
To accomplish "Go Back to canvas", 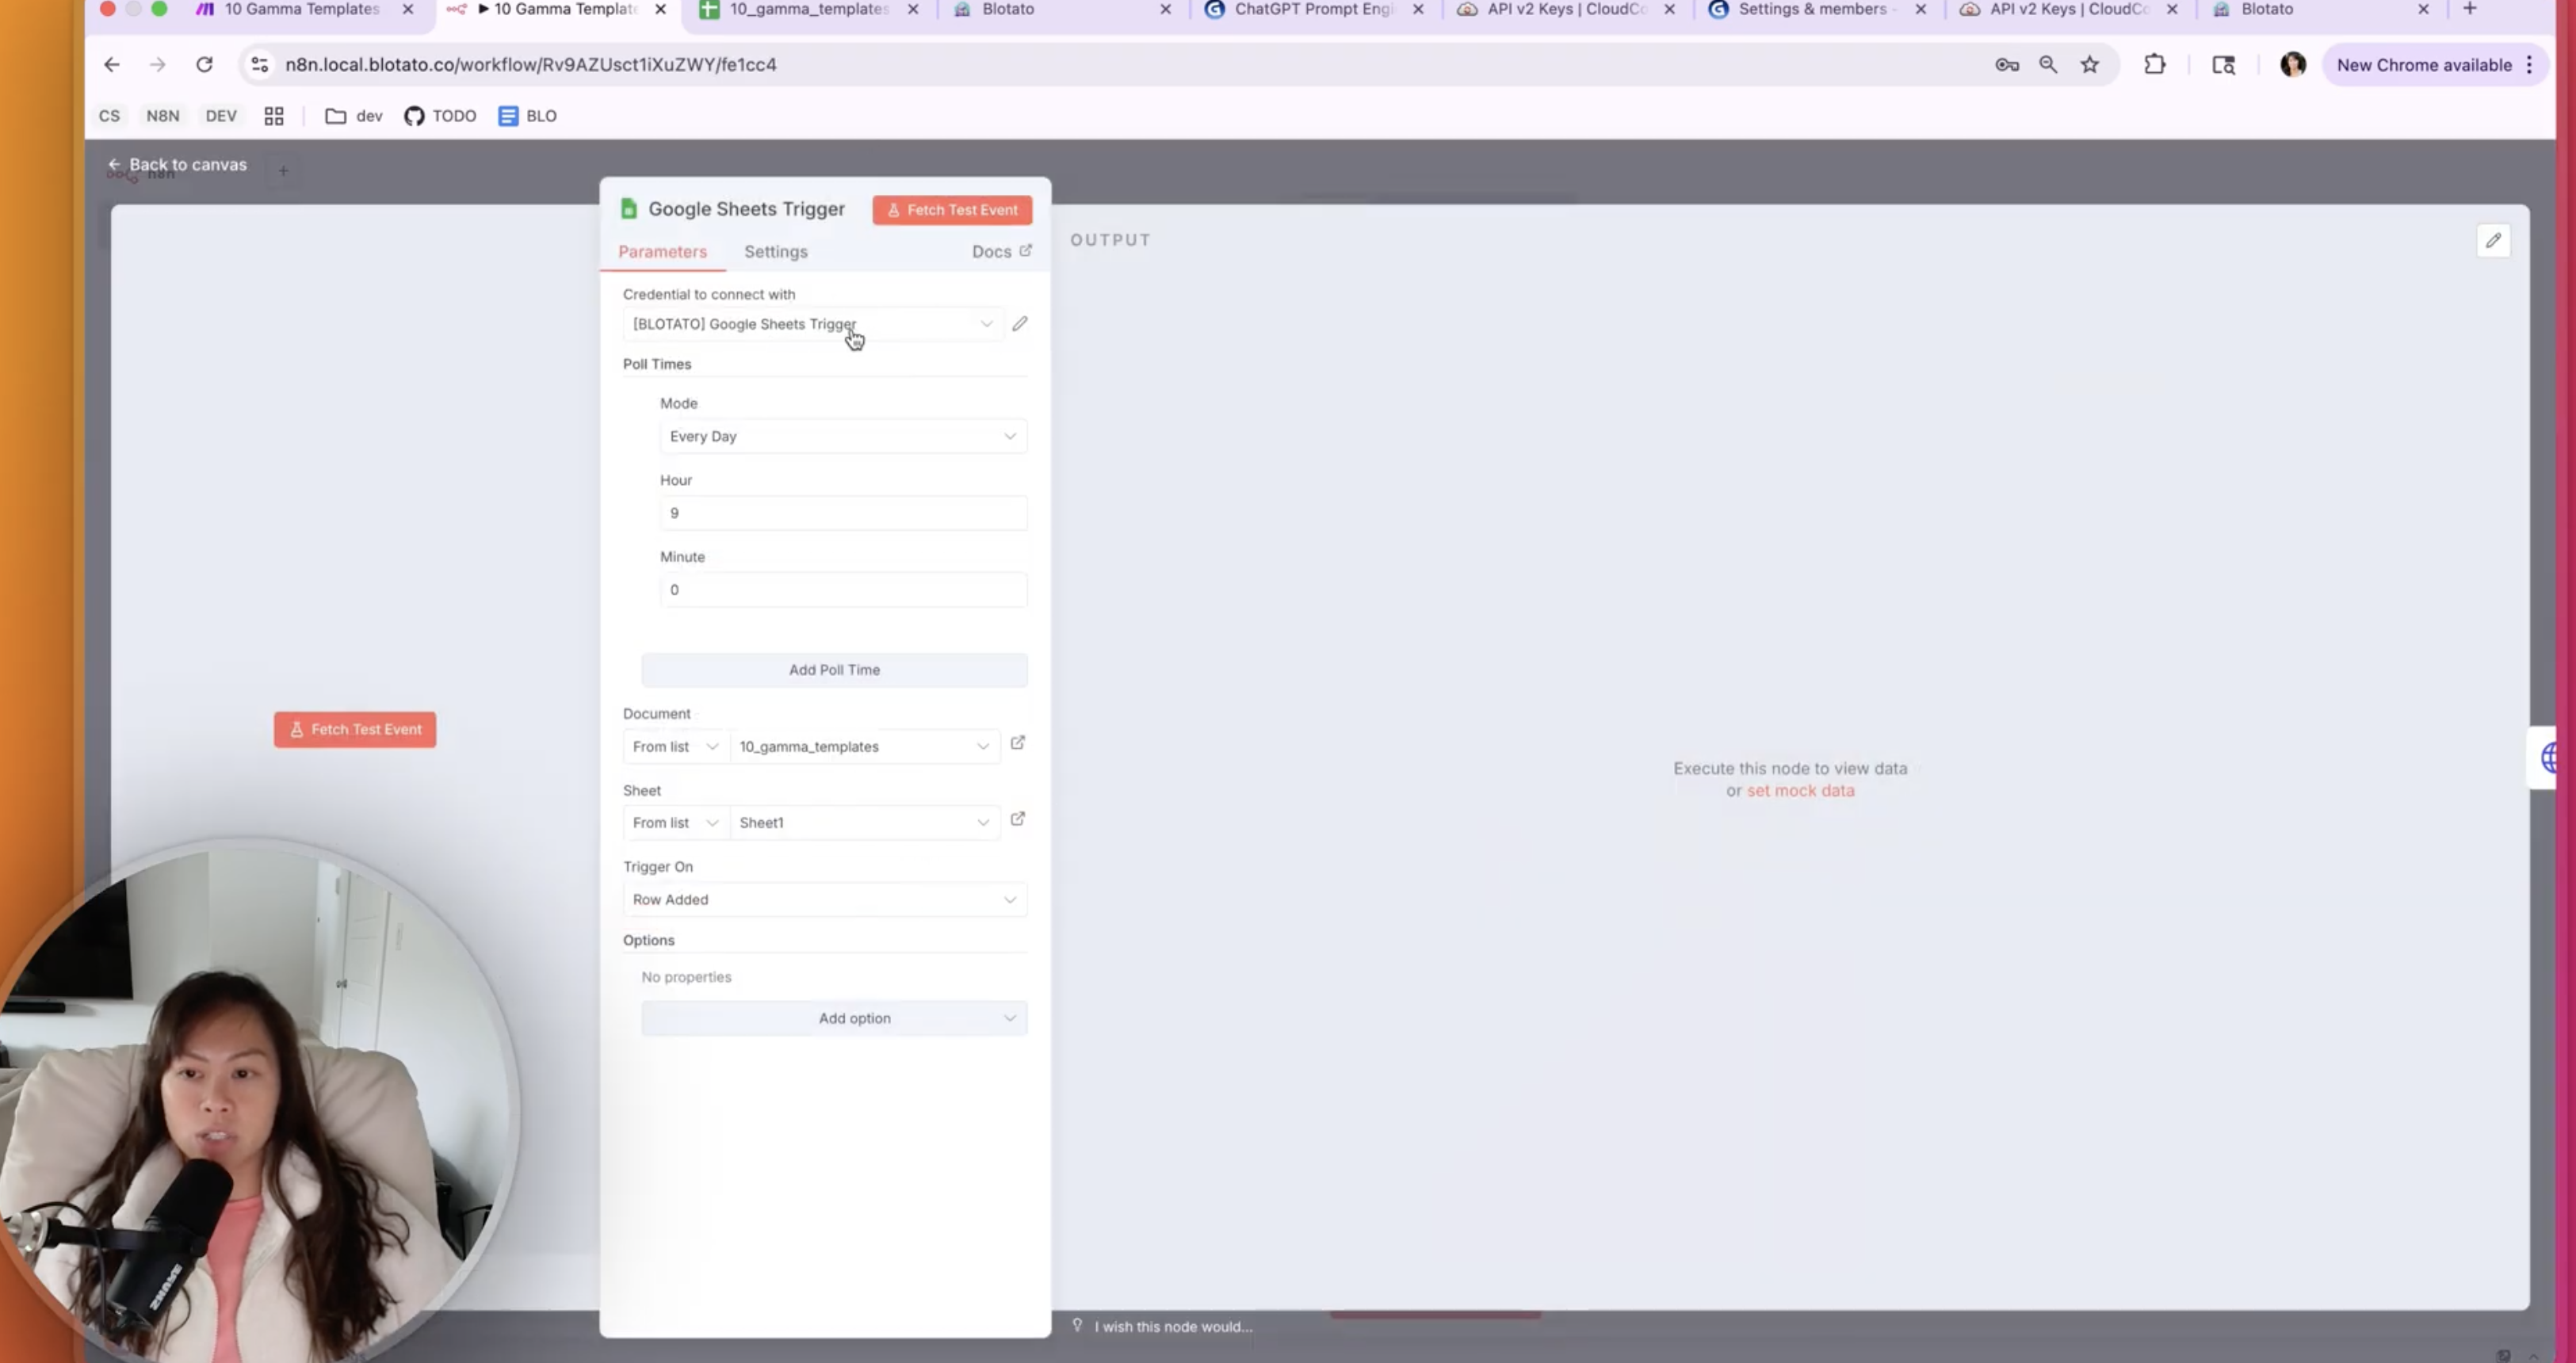I will [x=177, y=165].
